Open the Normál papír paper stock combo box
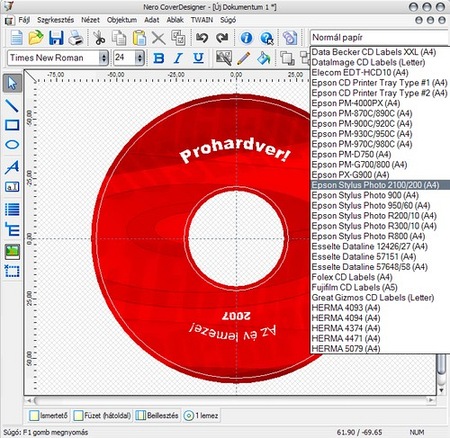Viewport: 450px width, 438px height. [x=380, y=37]
